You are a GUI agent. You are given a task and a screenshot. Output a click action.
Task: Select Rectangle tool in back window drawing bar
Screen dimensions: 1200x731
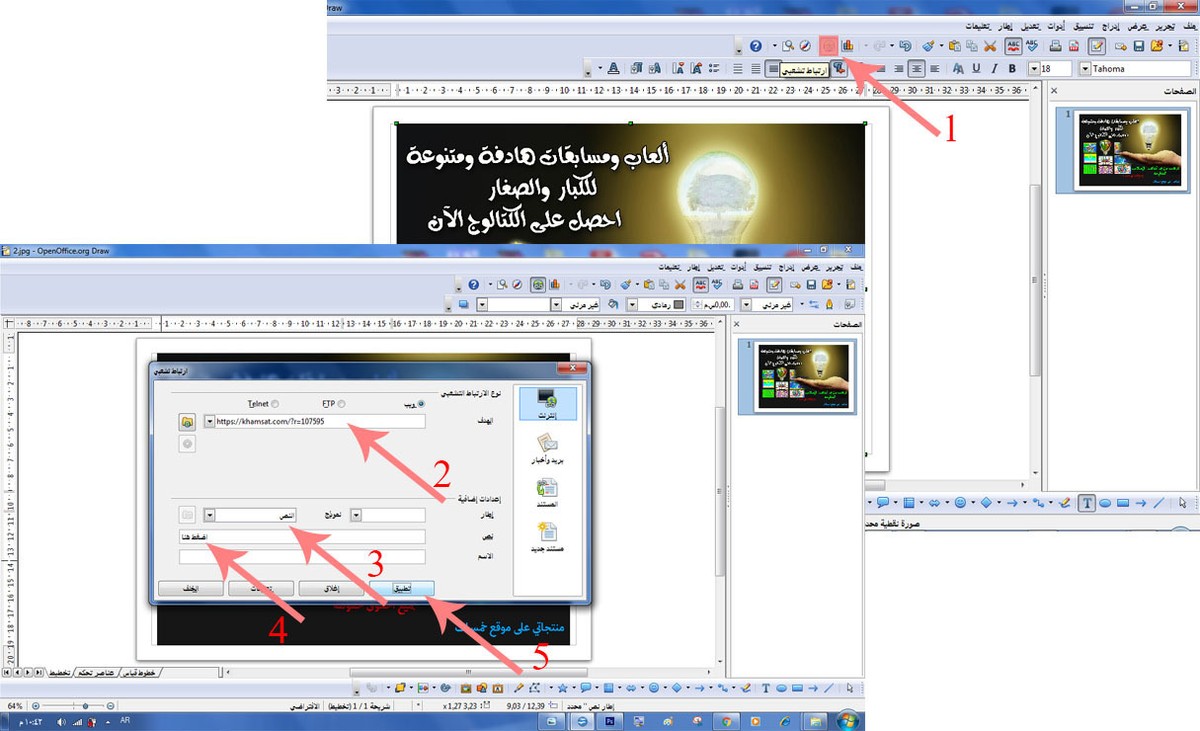pyautogui.click(x=1123, y=503)
